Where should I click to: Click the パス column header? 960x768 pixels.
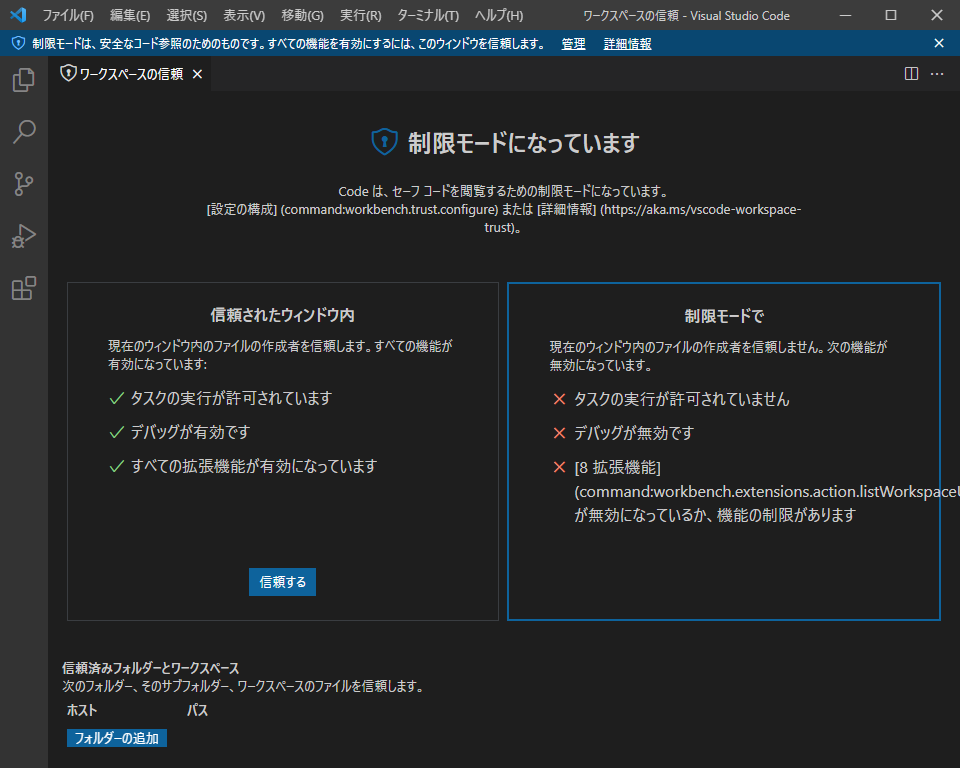pos(197,710)
